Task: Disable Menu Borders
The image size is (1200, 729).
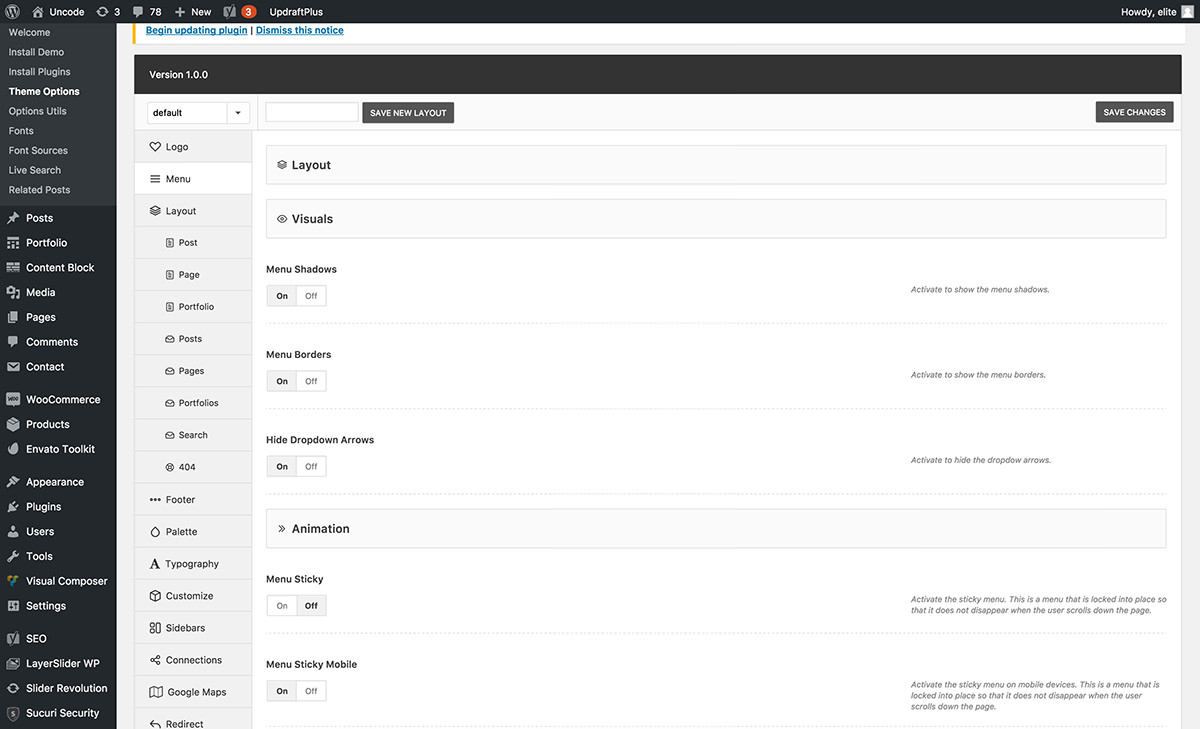Action: [311, 380]
